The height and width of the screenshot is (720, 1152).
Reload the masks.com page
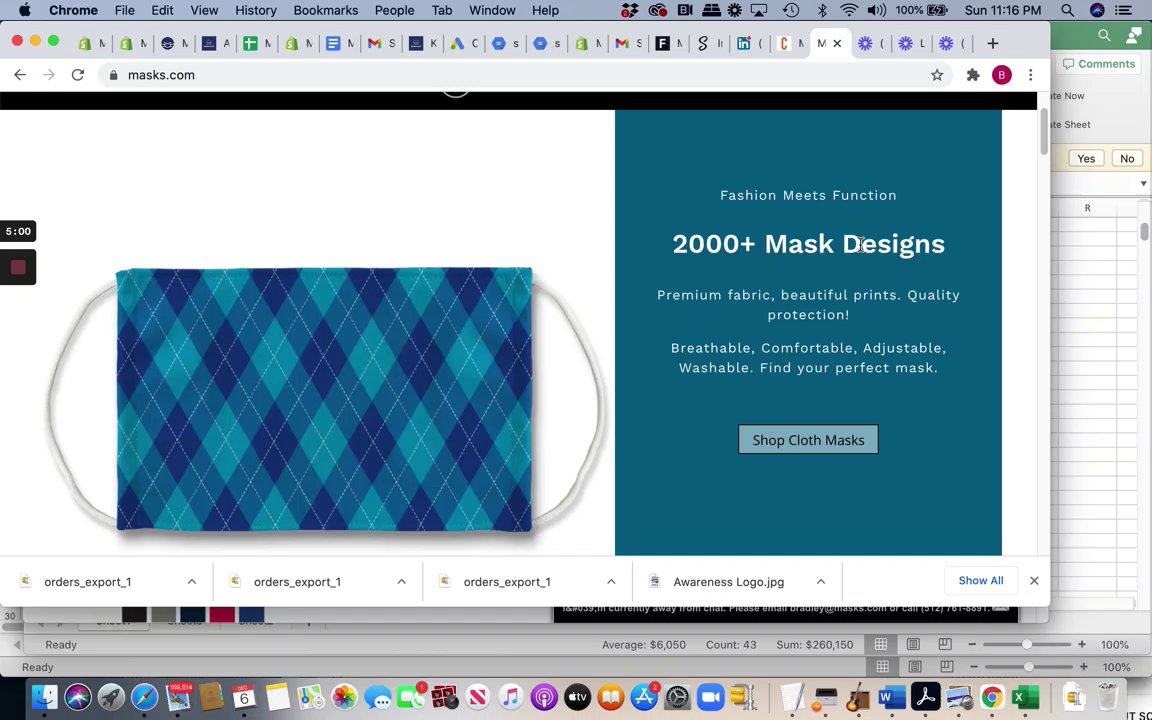77,75
